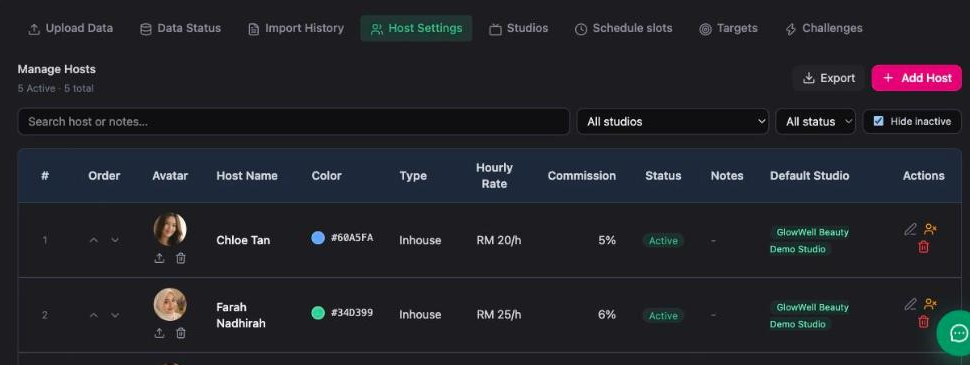This screenshot has width=970, height=365.
Task: Move Farah Nadhirah up in order
Action: tap(94, 315)
